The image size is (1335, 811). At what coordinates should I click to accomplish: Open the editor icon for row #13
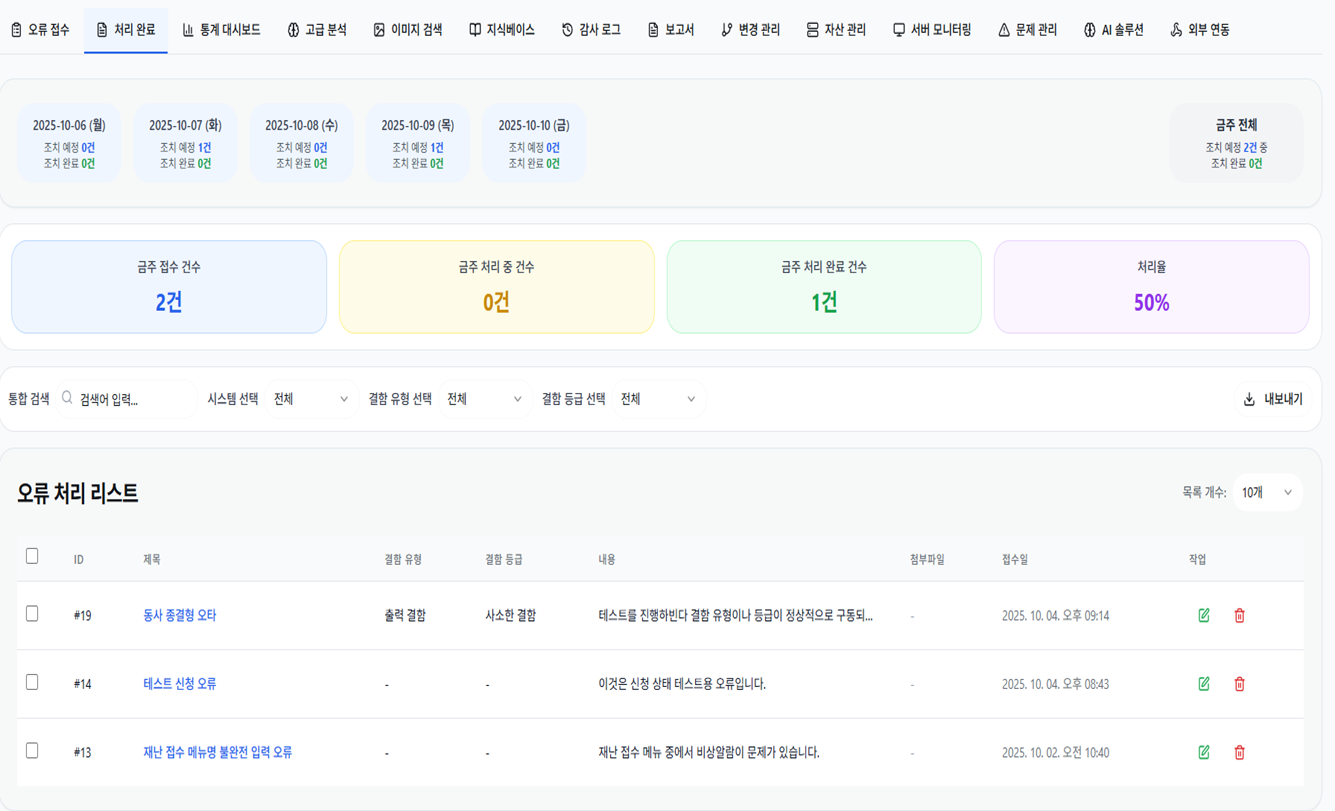coord(1204,752)
